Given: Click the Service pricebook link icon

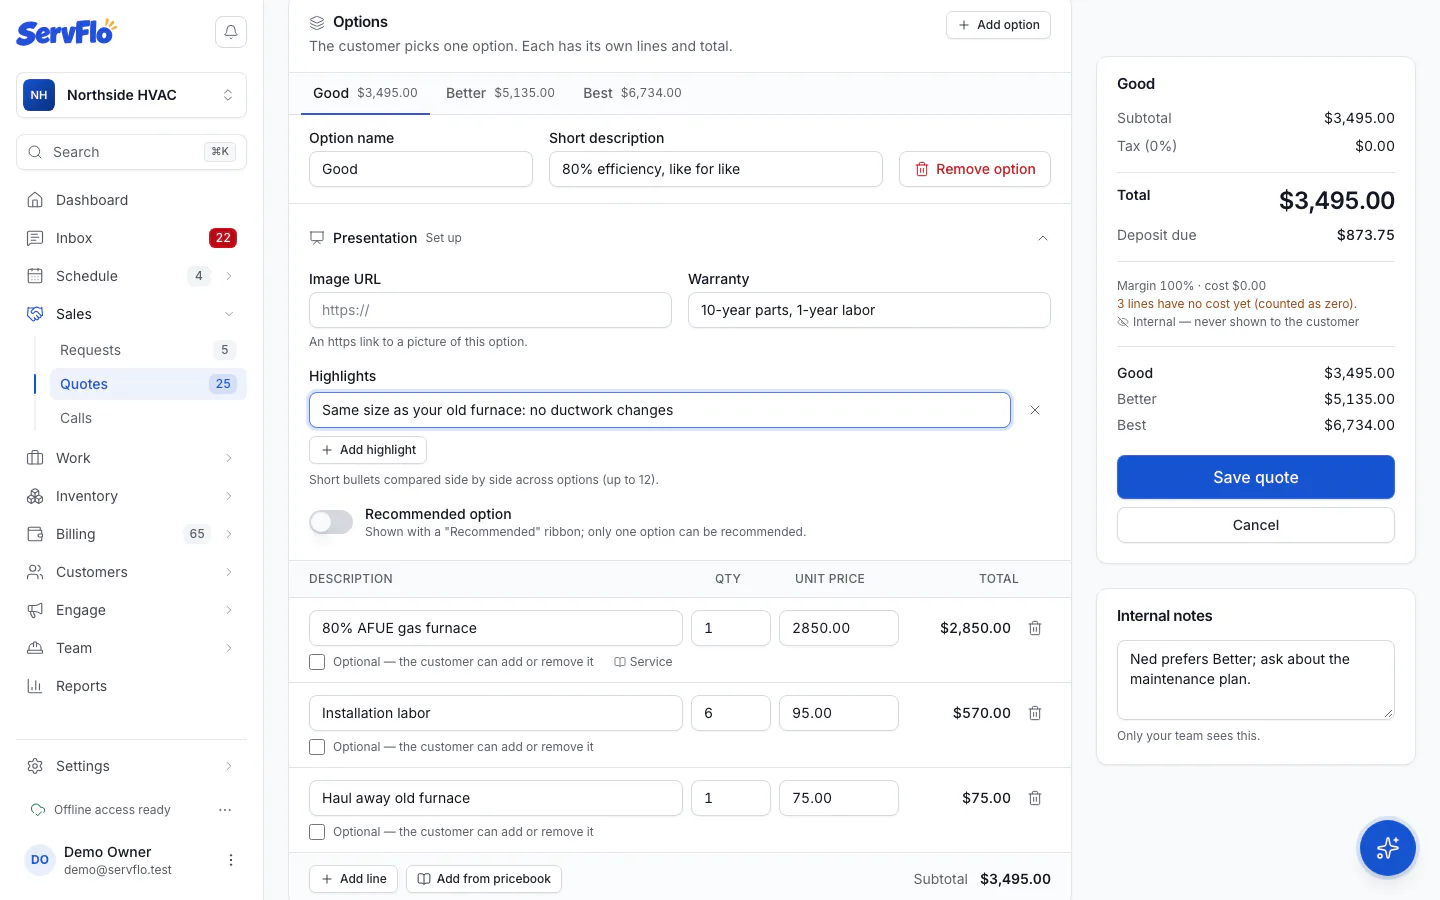Looking at the screenshot, I should pyautogui.click(x=620, y=662).
